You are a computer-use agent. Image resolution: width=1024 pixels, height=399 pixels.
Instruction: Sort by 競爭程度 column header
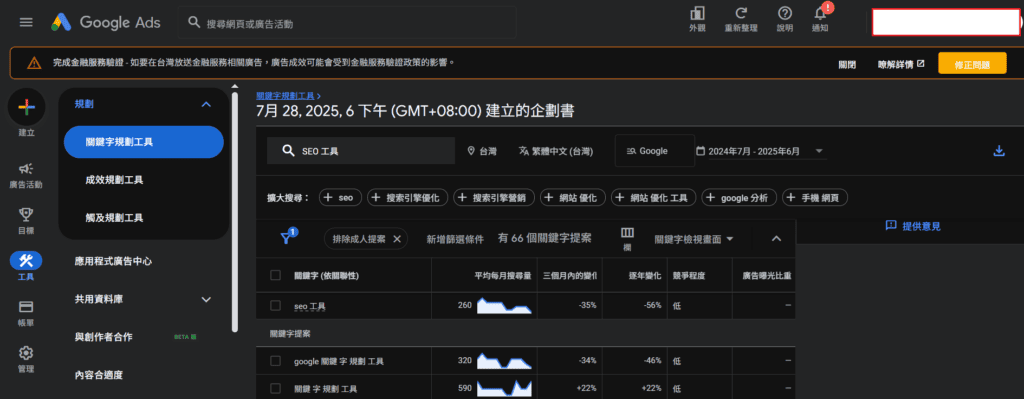click(x=688, y=276)
